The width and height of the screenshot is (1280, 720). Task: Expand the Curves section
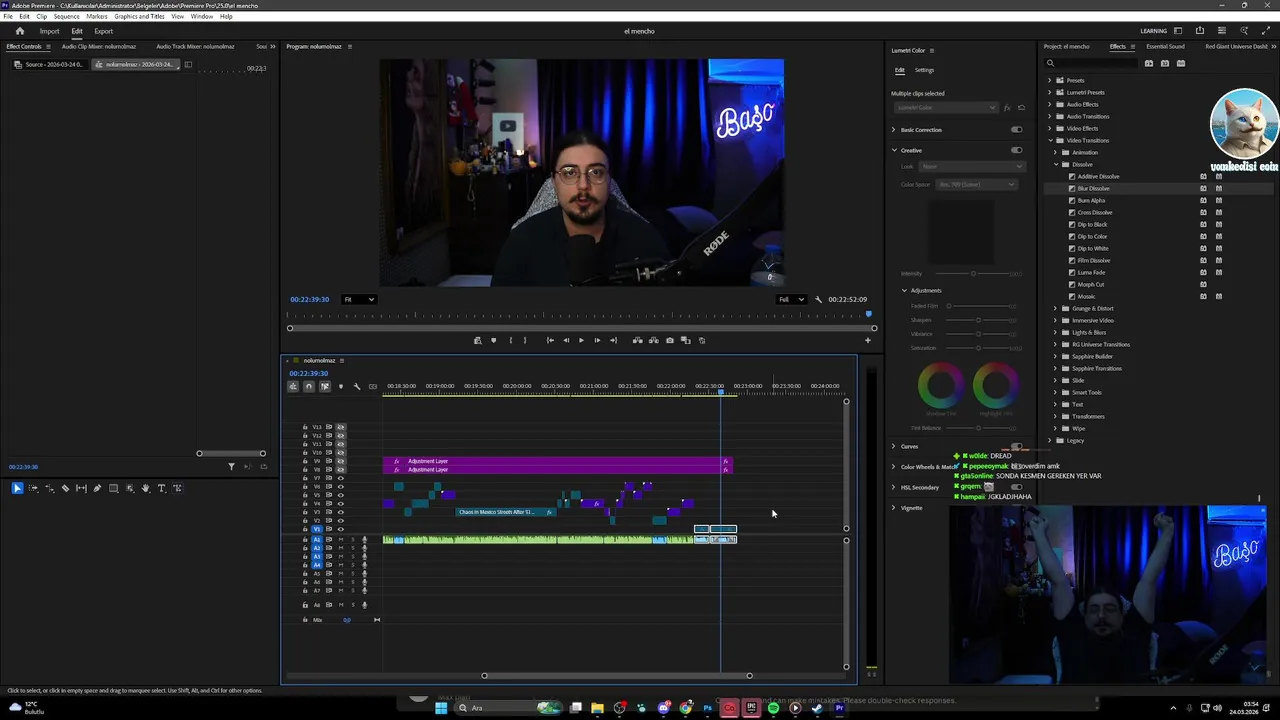[x=894, y=446]
